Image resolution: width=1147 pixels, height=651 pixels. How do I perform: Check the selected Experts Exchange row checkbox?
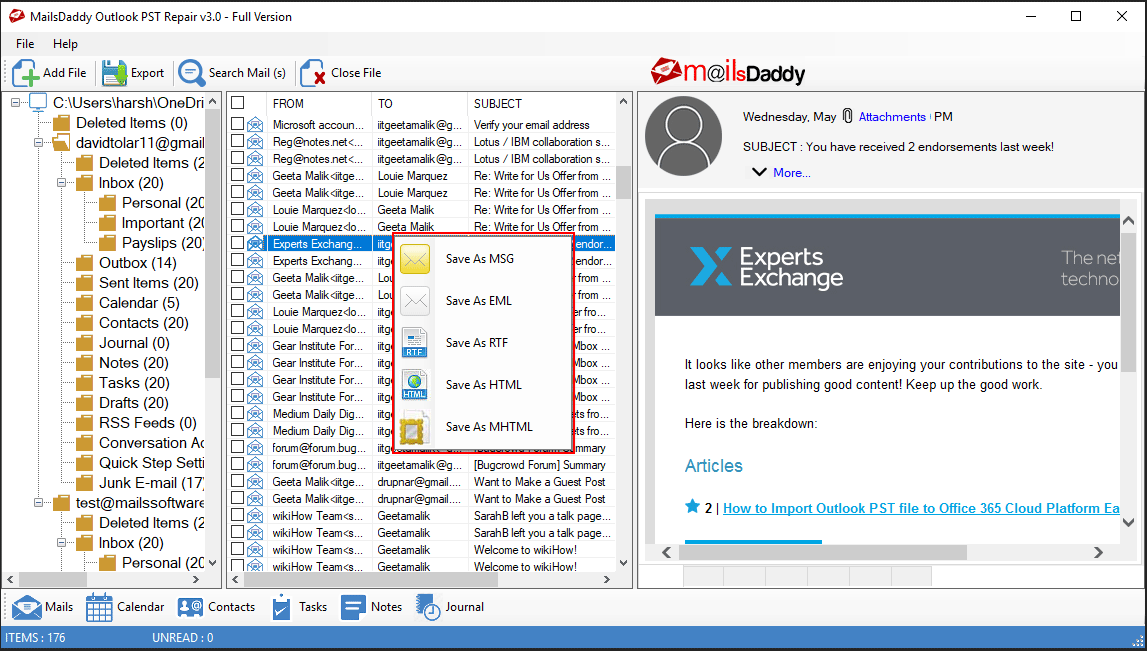point(237,243)
